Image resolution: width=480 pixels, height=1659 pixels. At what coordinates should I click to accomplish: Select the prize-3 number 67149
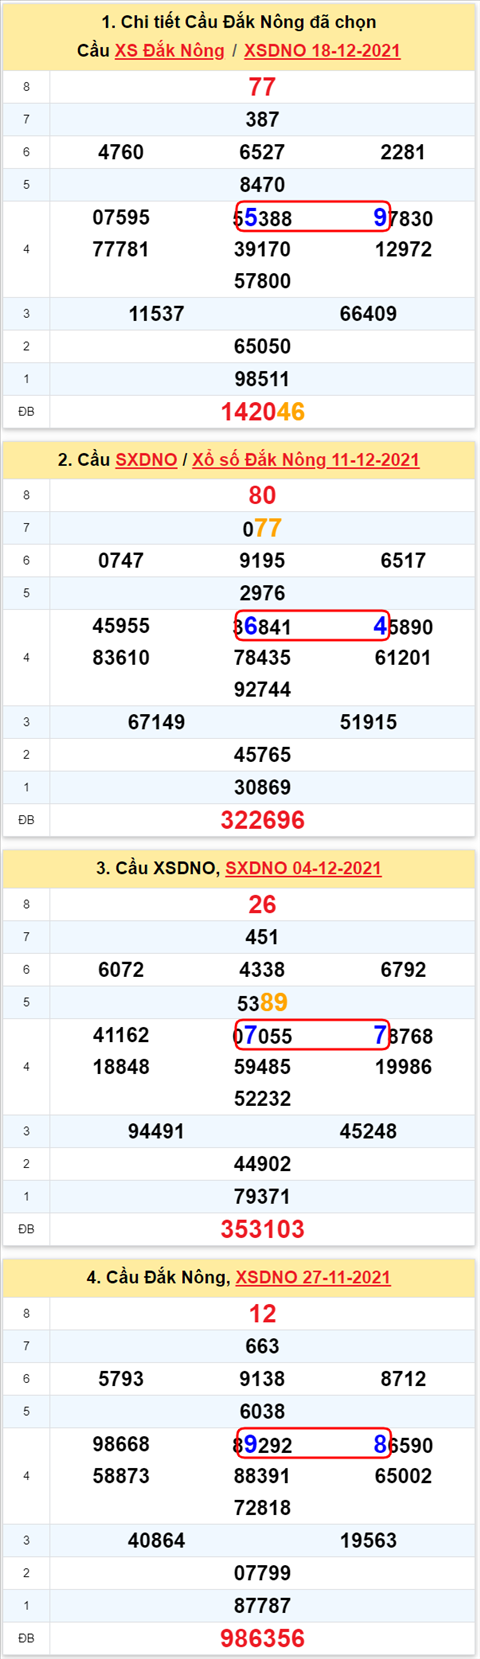pos(156,722)
